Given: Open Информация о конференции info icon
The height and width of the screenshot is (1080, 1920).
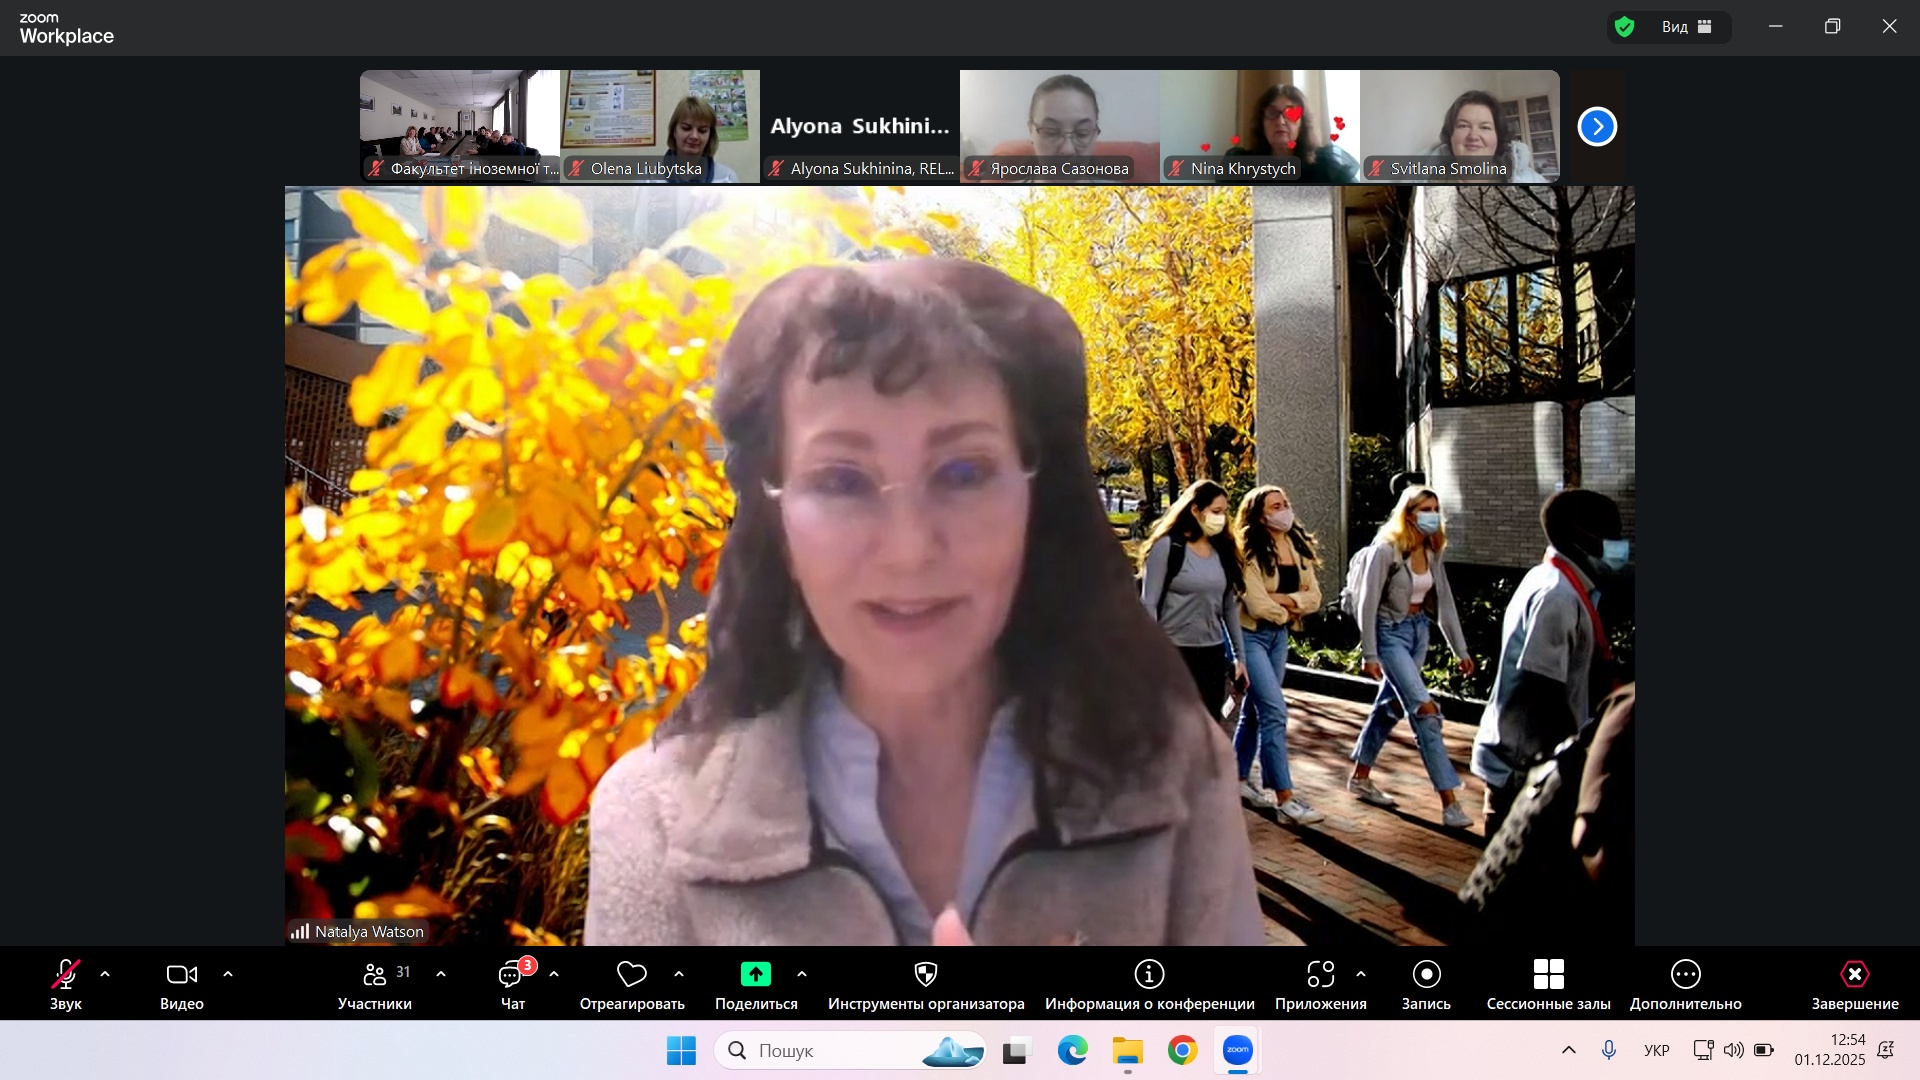Looking at the screenshot, I should pos(1149,974).
